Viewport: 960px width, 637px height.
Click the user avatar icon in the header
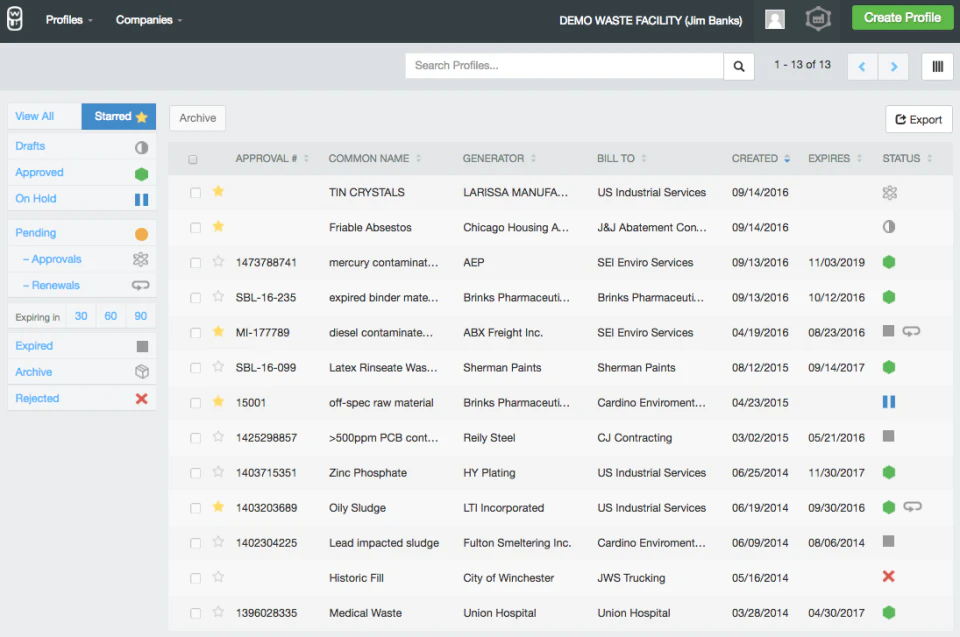tap(775, 18)
